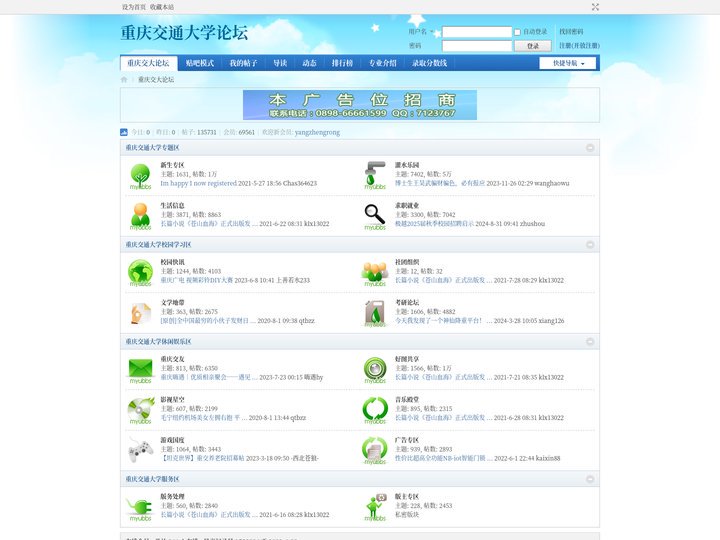
Task: Select the 重庆交大论坛 nav tab
Action: (x=148, y=63)
